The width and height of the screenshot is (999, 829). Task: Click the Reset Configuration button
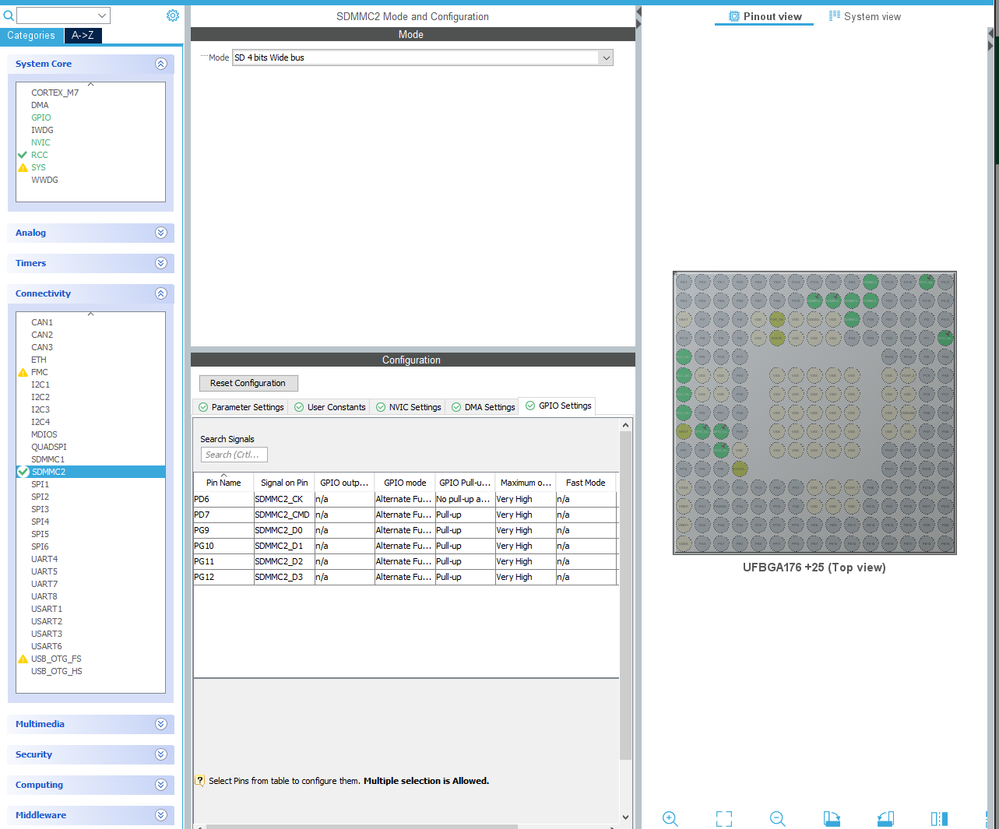pos(248,383)
